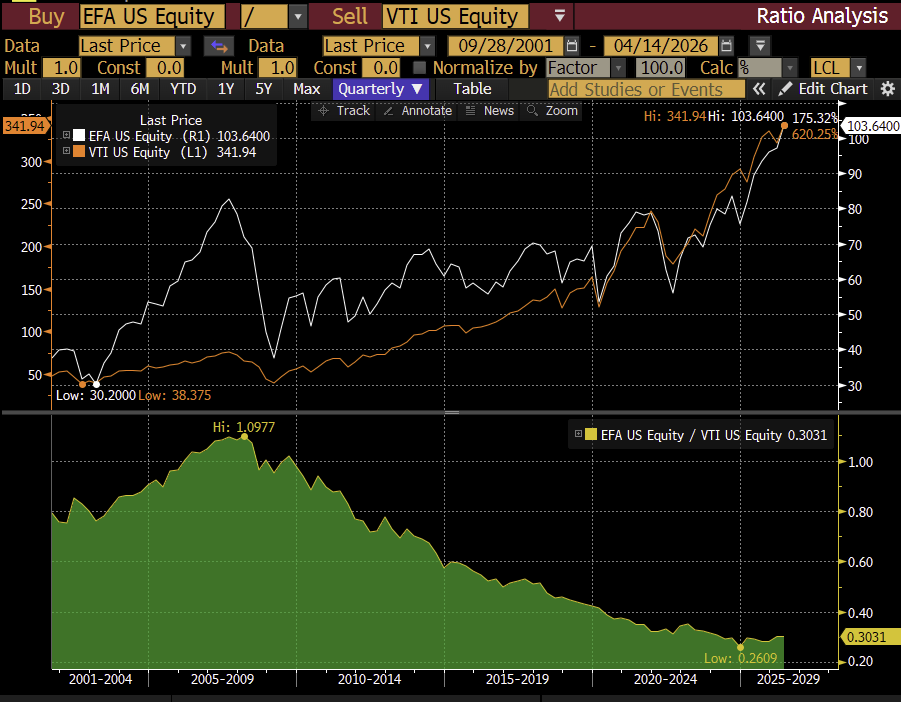Click the end date 04/14/2026 field
The height and width of the screenshot is (702, 901).
tap(660, 46)
